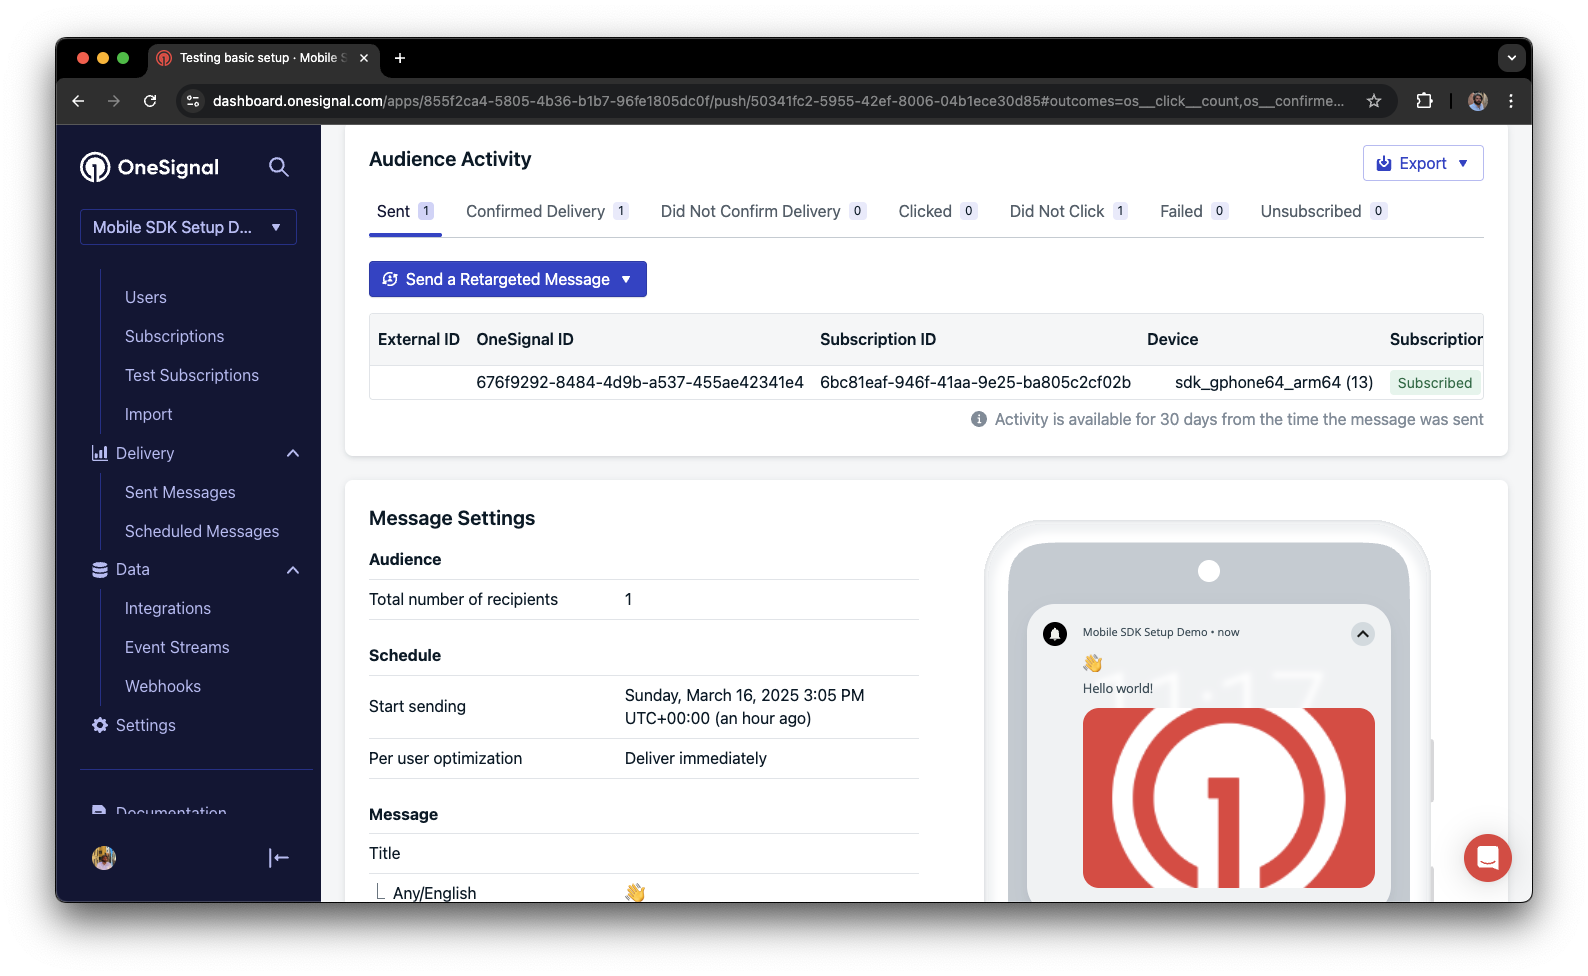1588x976 pixels.
Task: Open the Chrome three-dot menu
Action: click(1511, 101)
